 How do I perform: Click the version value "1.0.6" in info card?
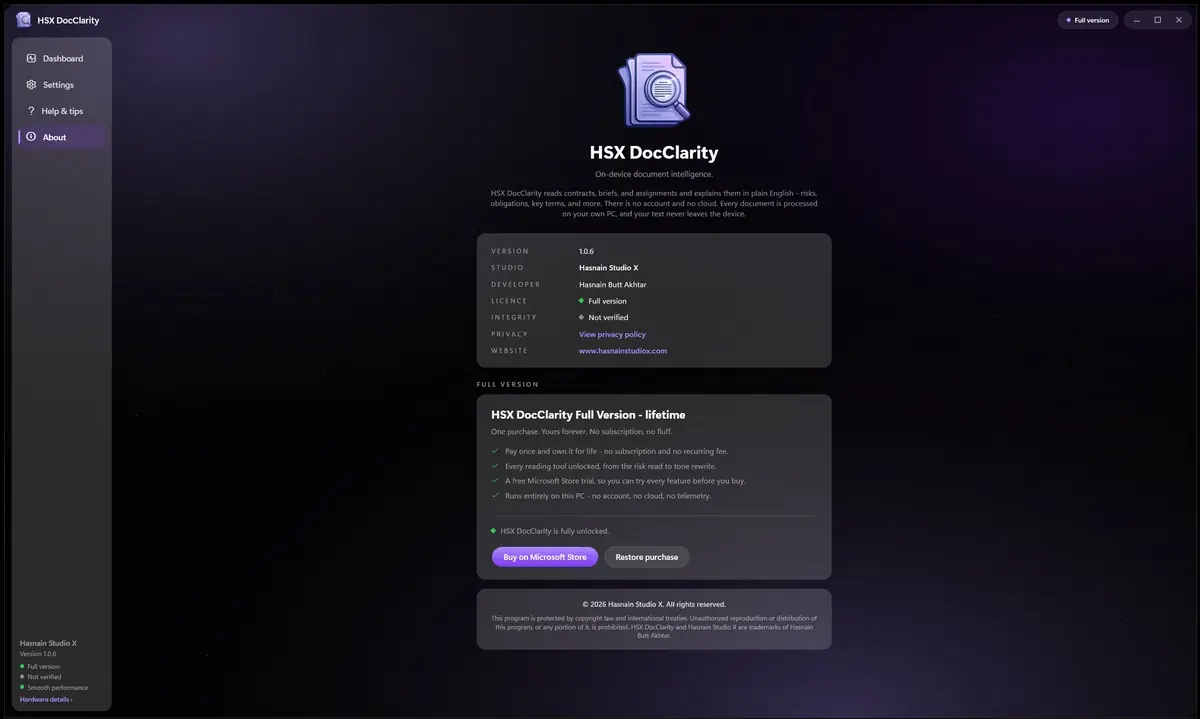(586, 251)
